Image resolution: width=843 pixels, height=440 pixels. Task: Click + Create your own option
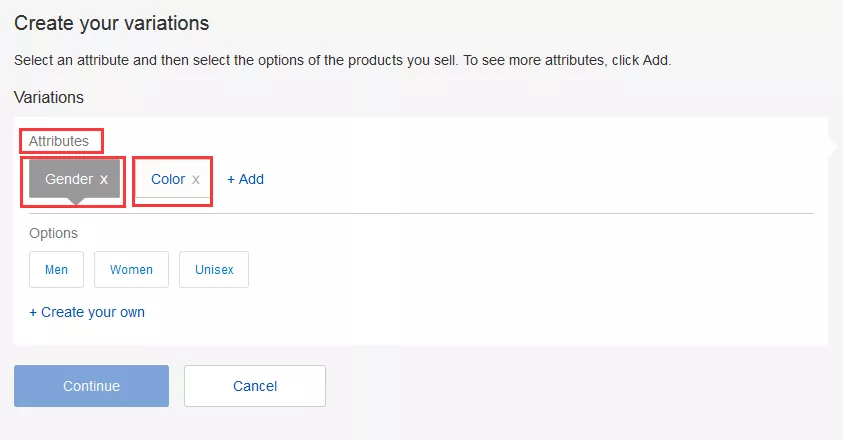click(87, 312)
